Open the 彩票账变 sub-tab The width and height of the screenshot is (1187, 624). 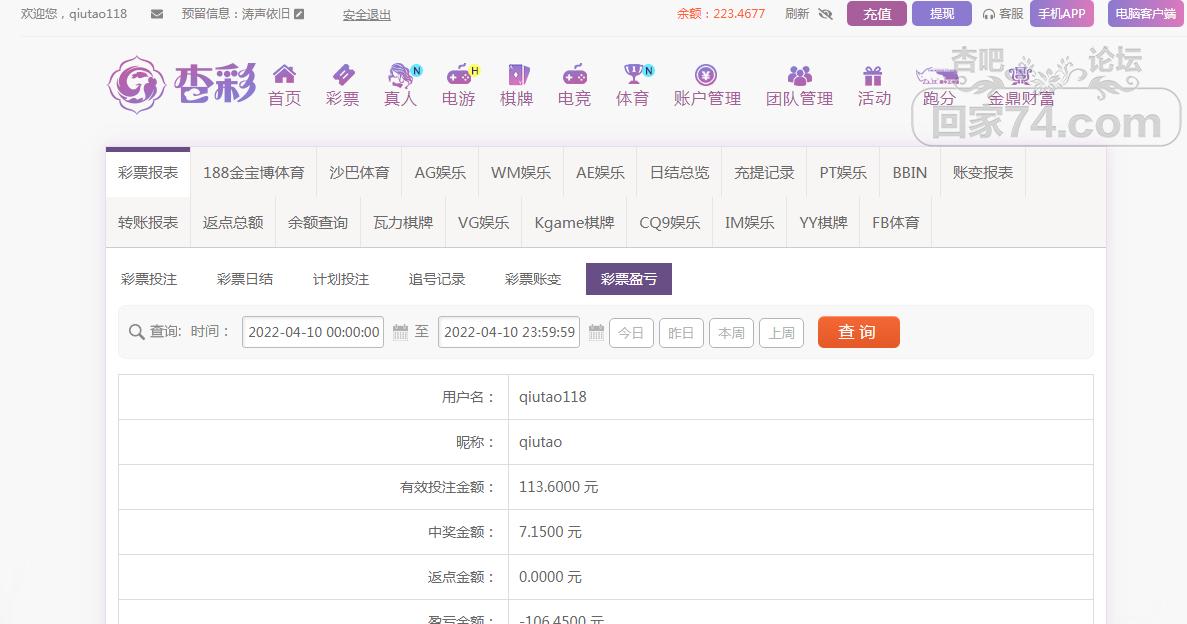pos(534,279)
